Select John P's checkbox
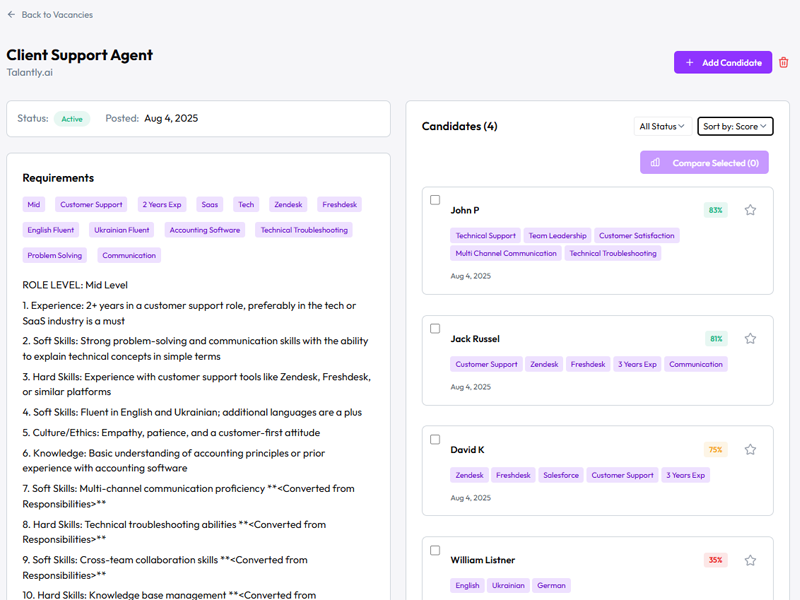Screen dimensions: 800x600 click(435, 200)
